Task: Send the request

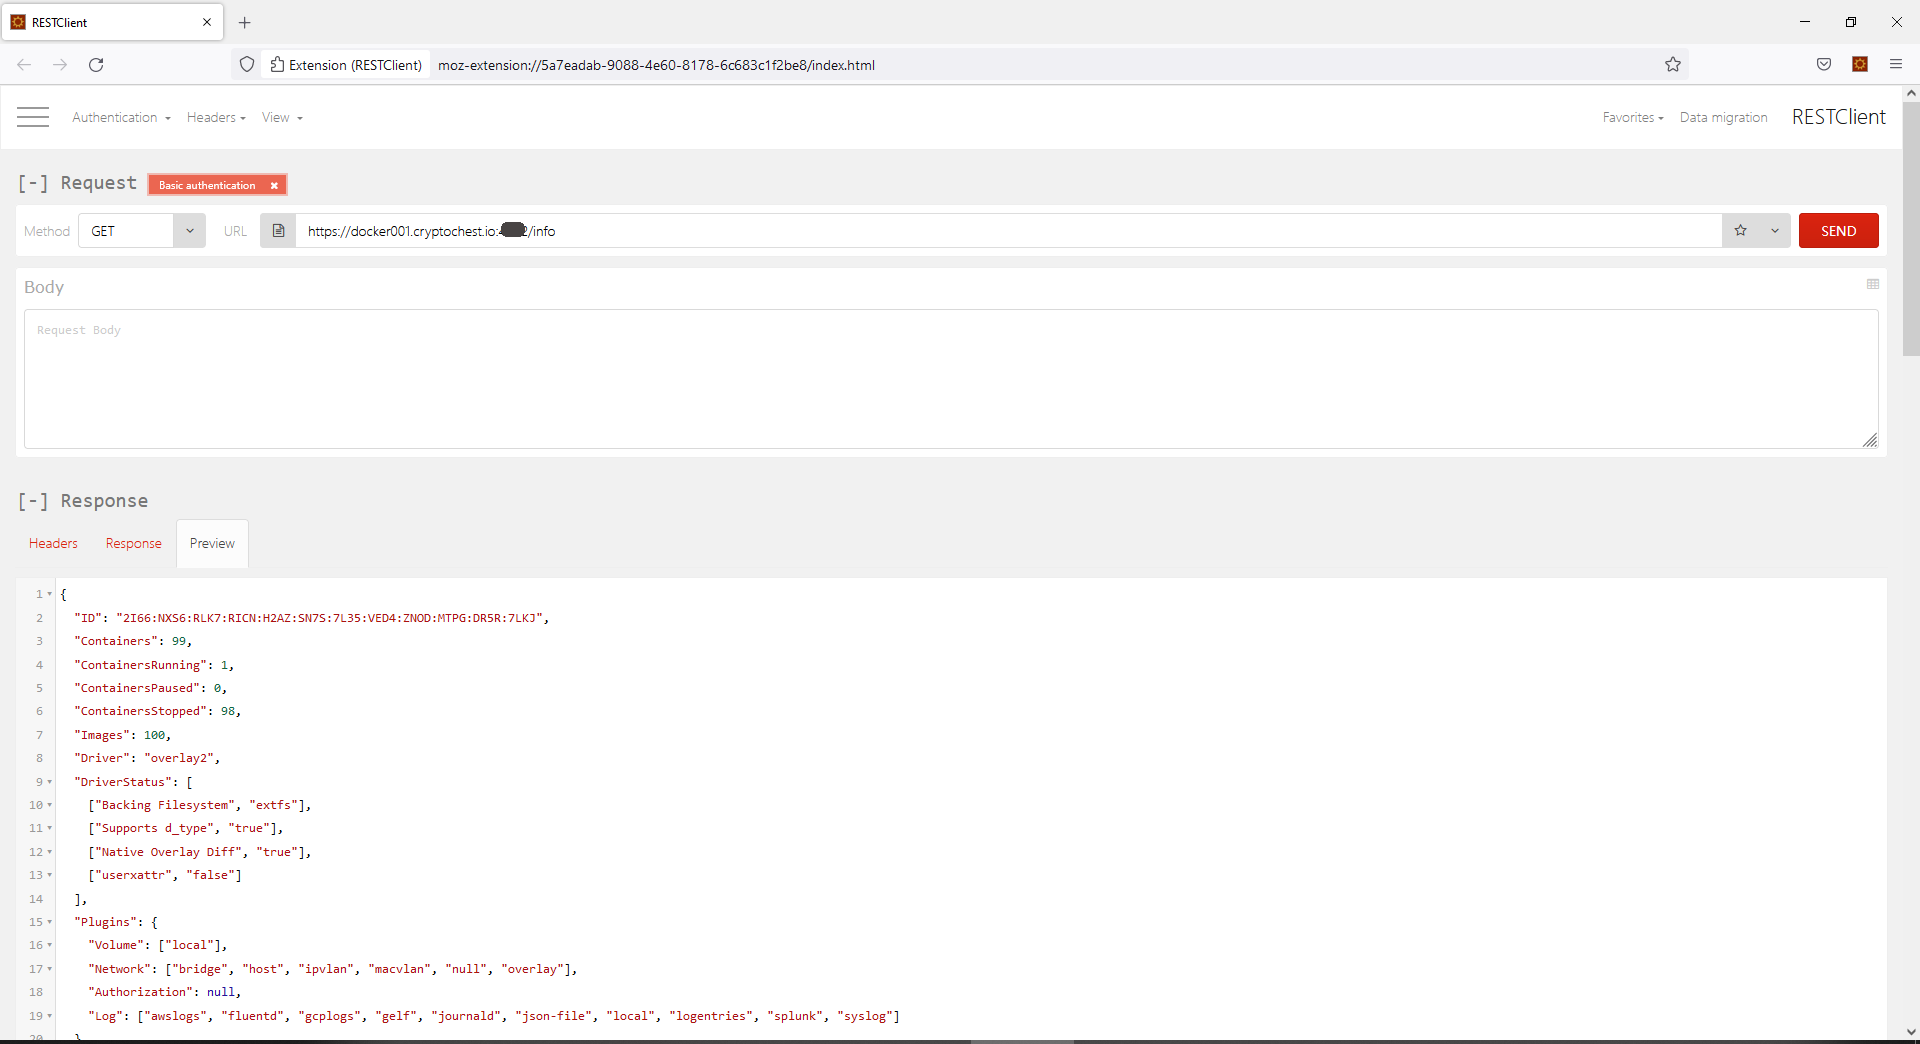Action: tap(1838, 231)
